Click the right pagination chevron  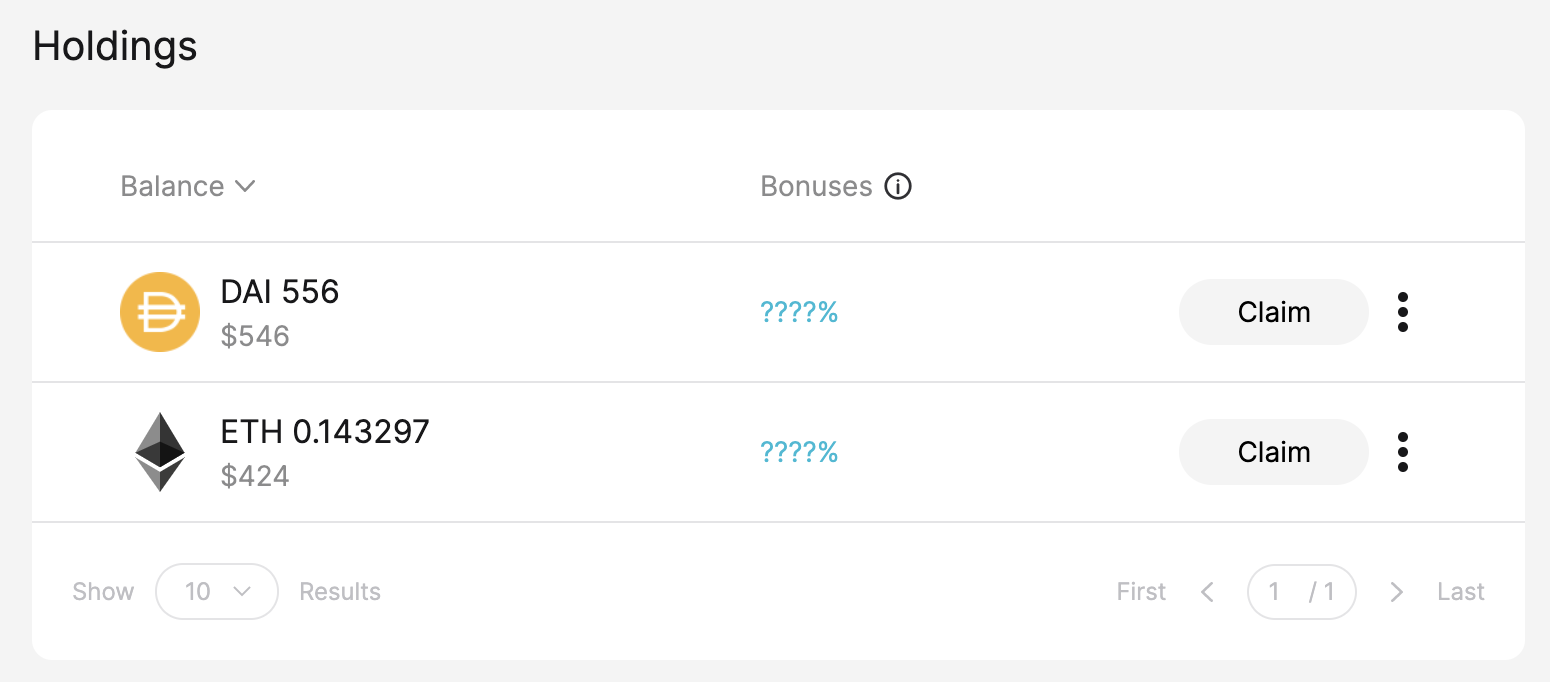click(x=1396, y=591)
